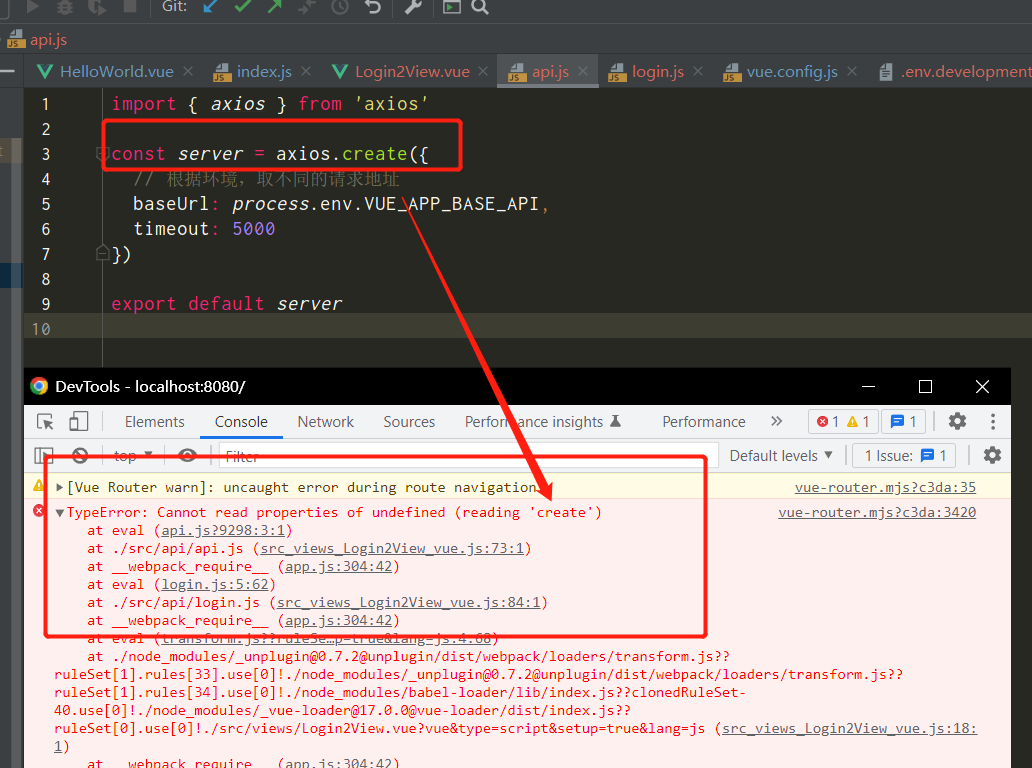Screen dimensions: 1032x768
Task: Open console settings gear icon
Action: 992,455
